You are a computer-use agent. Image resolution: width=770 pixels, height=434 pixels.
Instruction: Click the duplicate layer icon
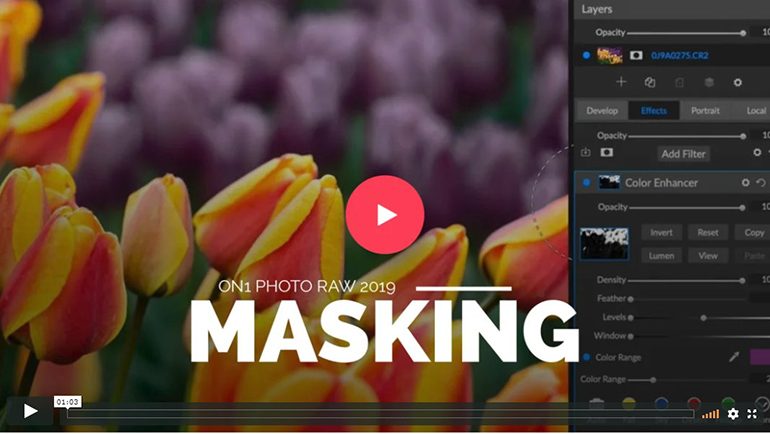pos(650,82)
